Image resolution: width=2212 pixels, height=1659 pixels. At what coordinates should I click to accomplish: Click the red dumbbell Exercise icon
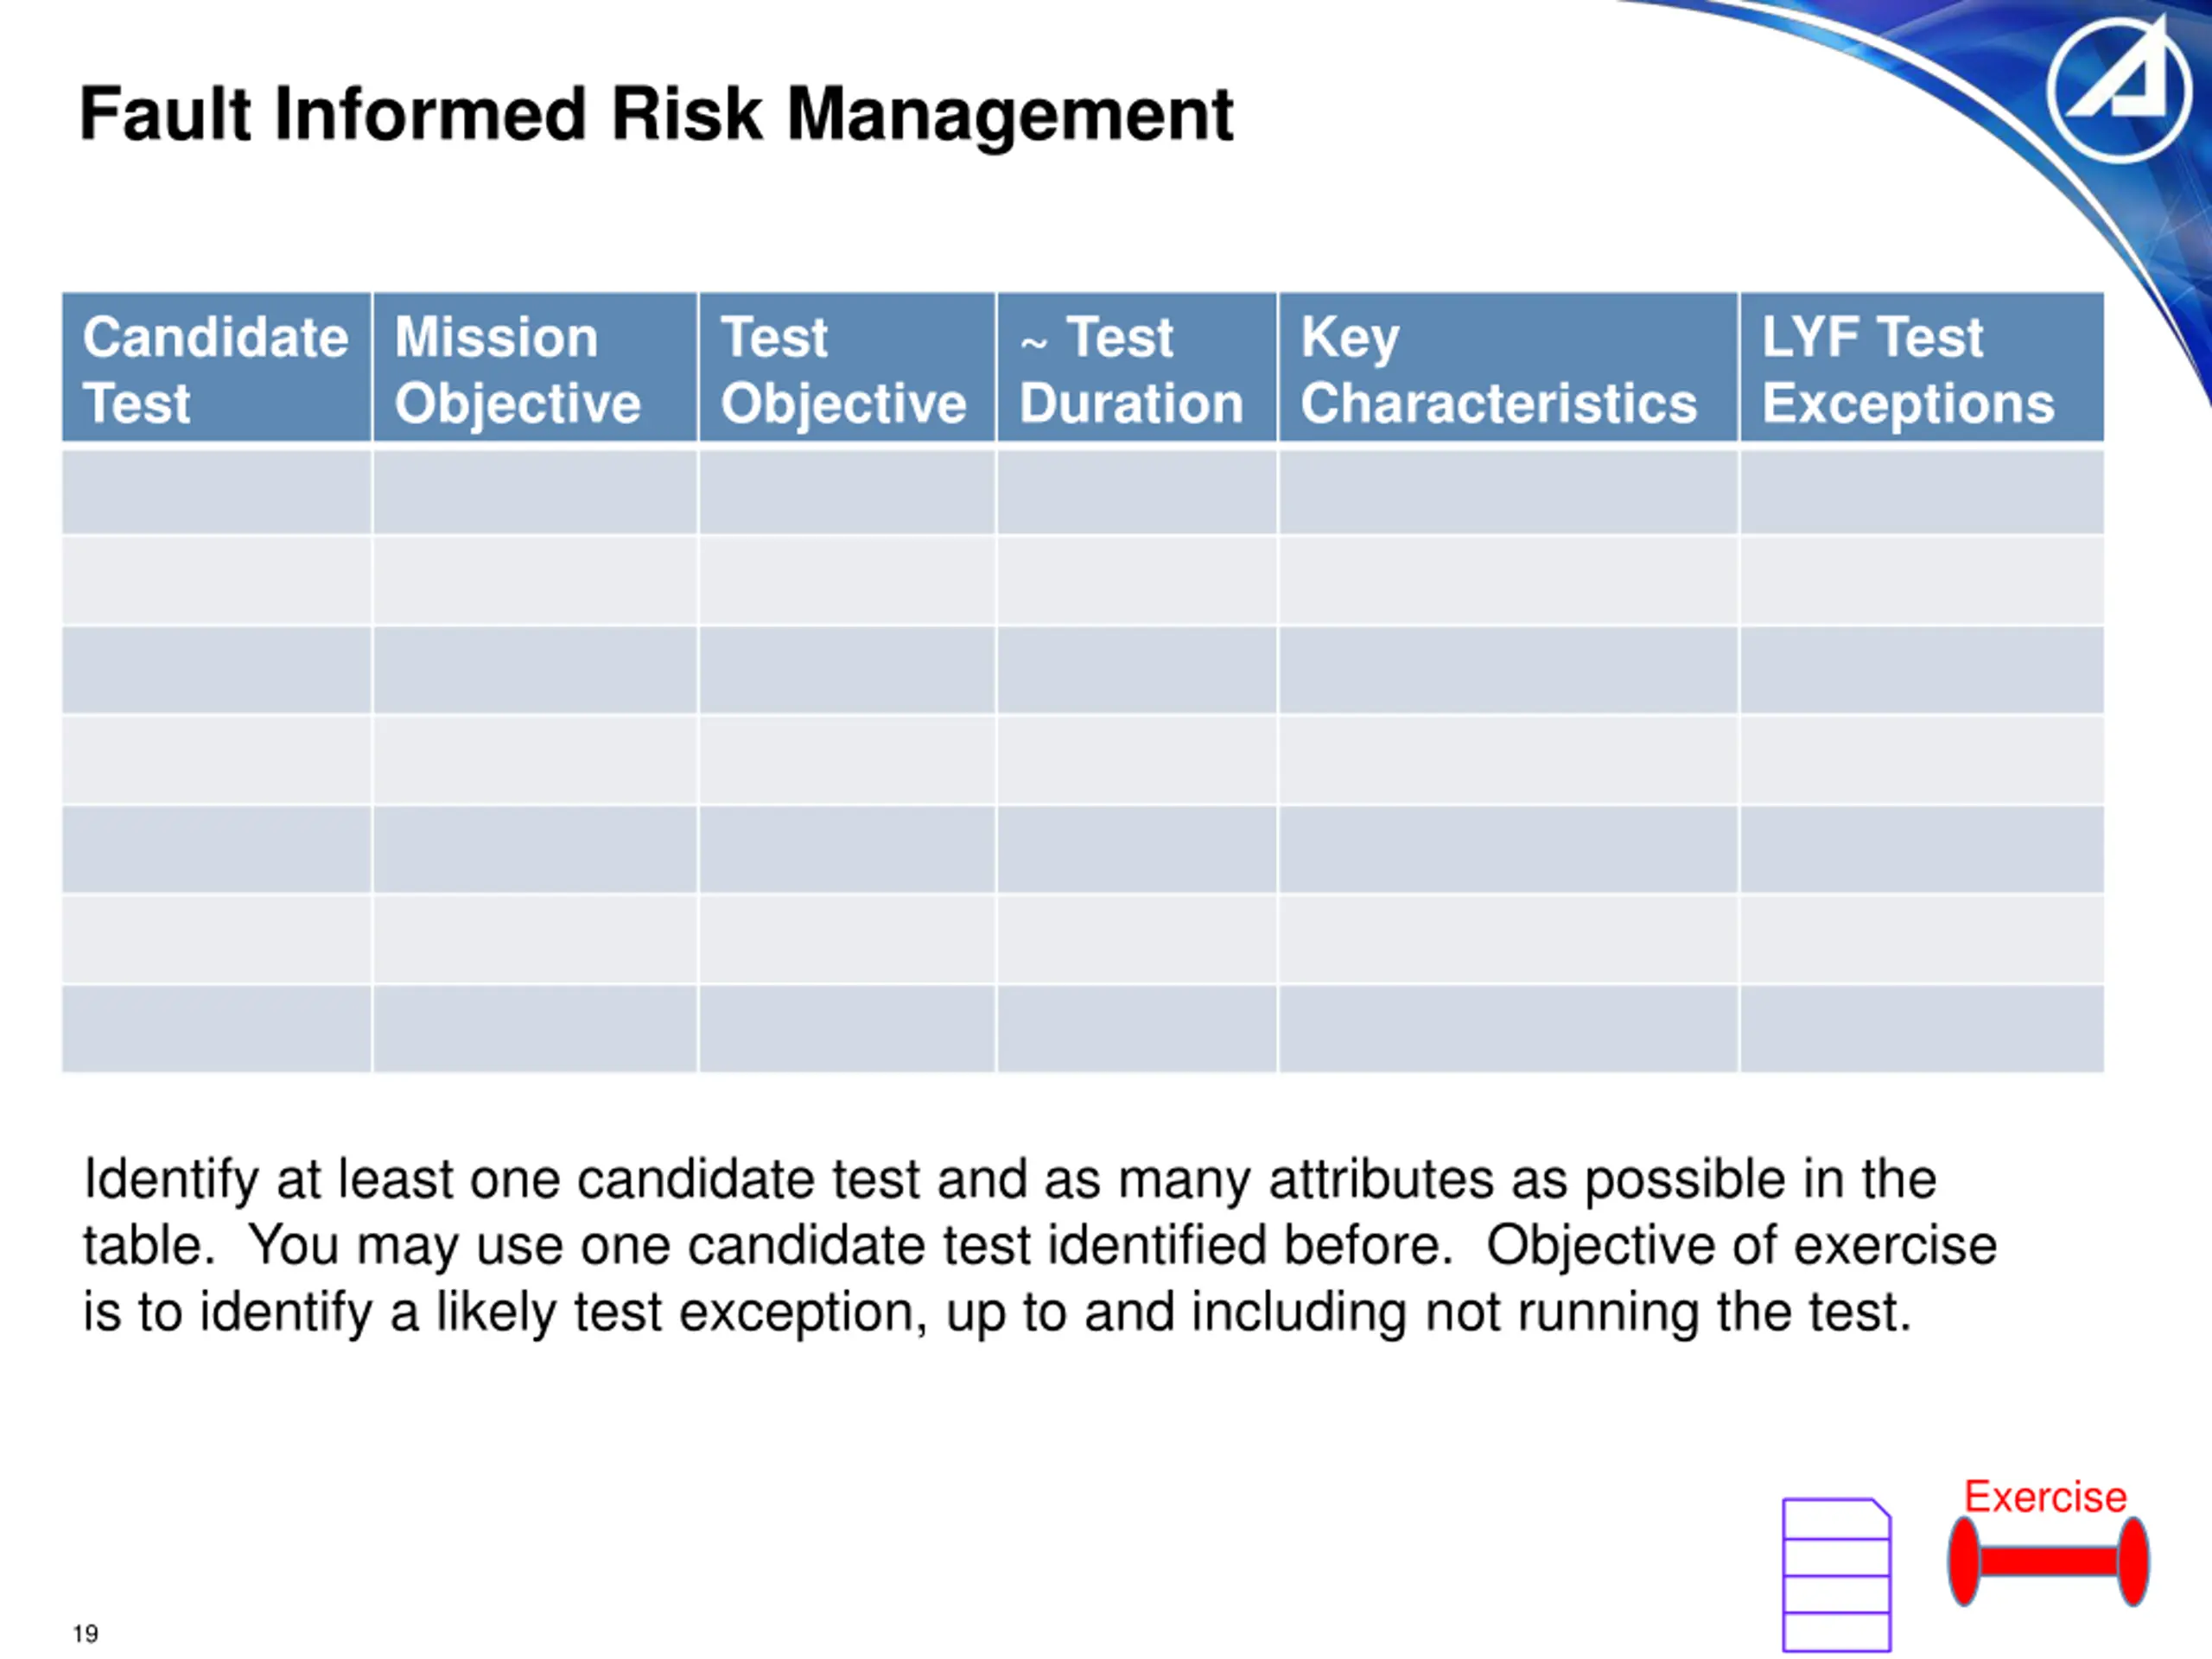[2048, 1561]
